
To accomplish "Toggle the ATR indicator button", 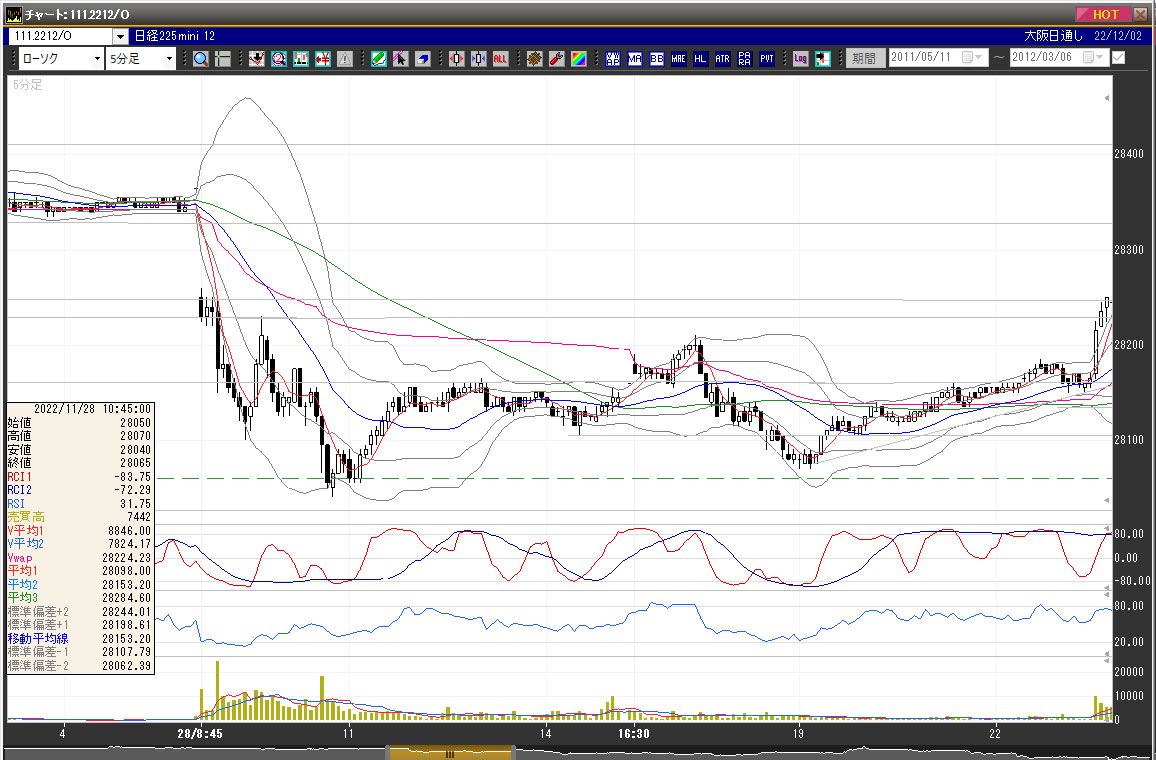I will tap(722, 59).
